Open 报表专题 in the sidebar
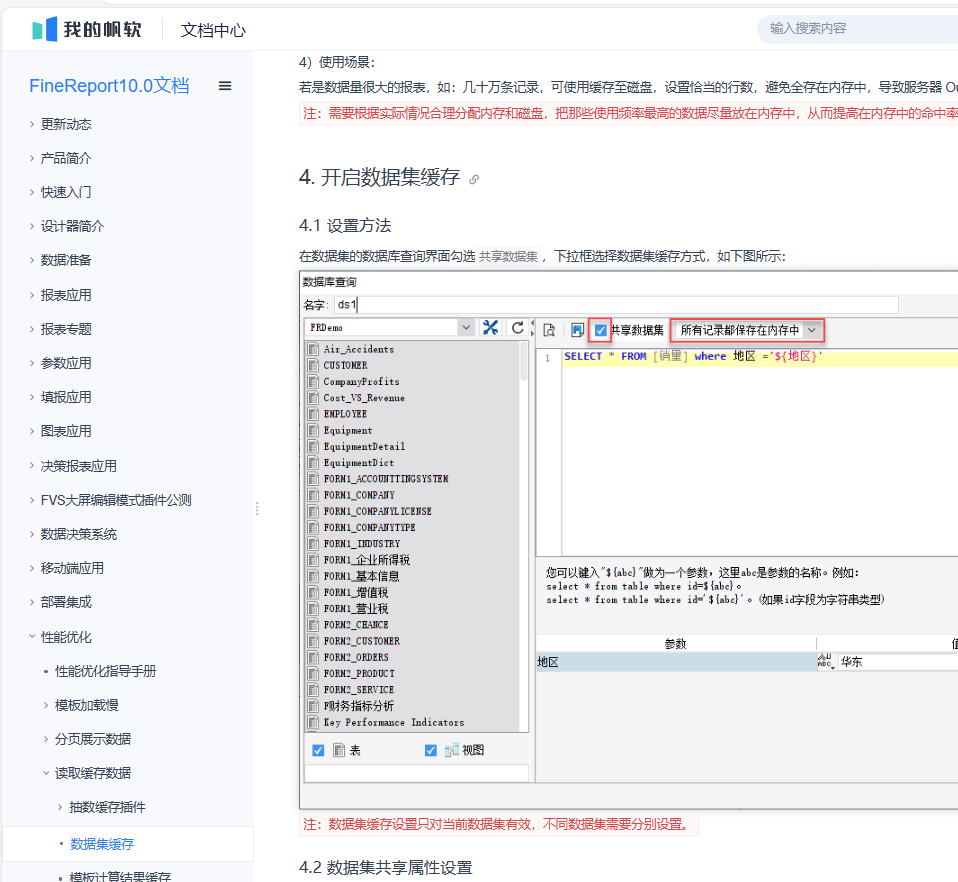The image size is (958, 882). [x=66, y=329]
